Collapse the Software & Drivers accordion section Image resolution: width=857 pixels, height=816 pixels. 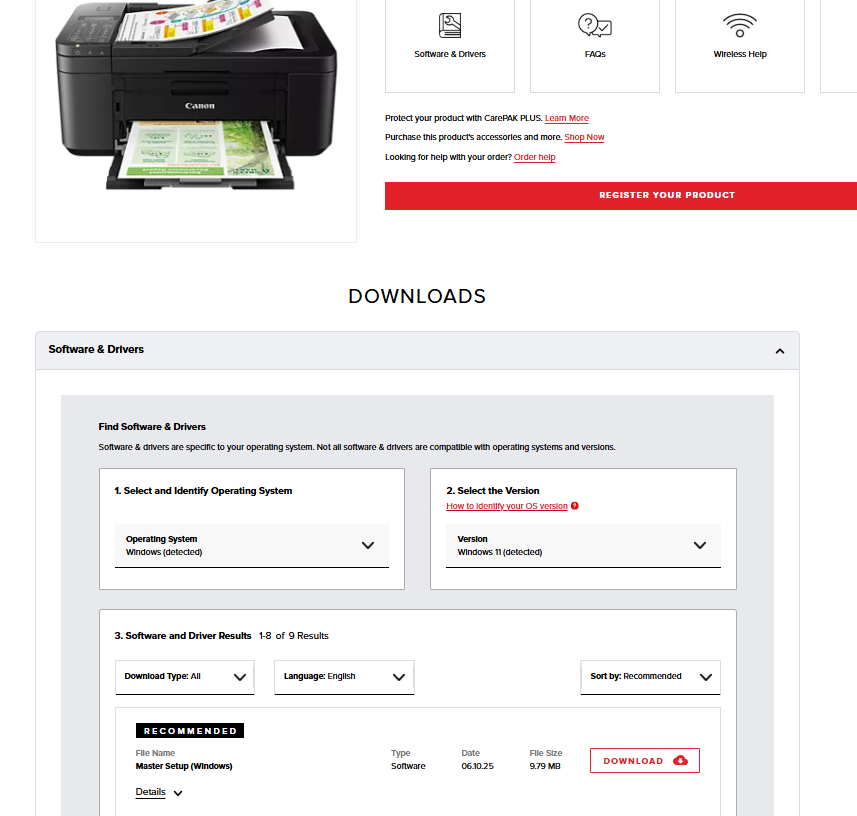click(x=780, y=351)
